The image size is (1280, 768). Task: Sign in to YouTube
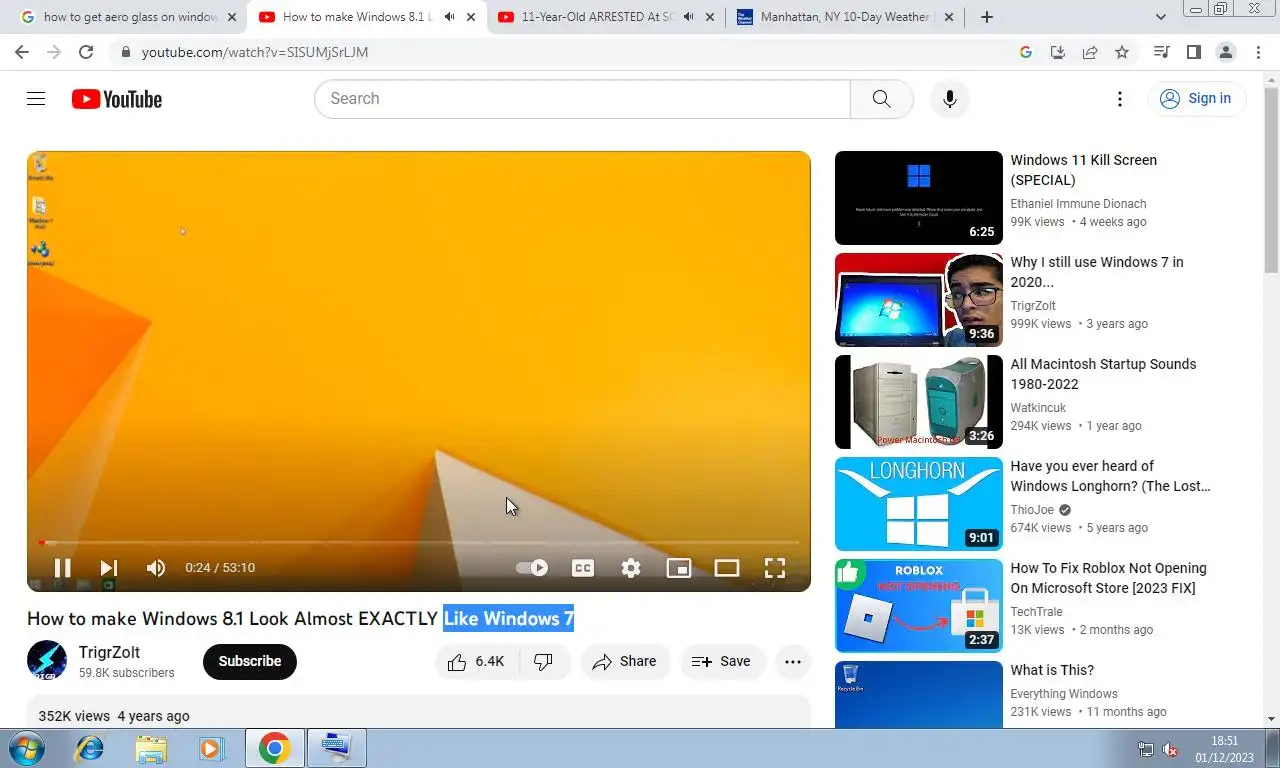click(x=1196, y=99)
